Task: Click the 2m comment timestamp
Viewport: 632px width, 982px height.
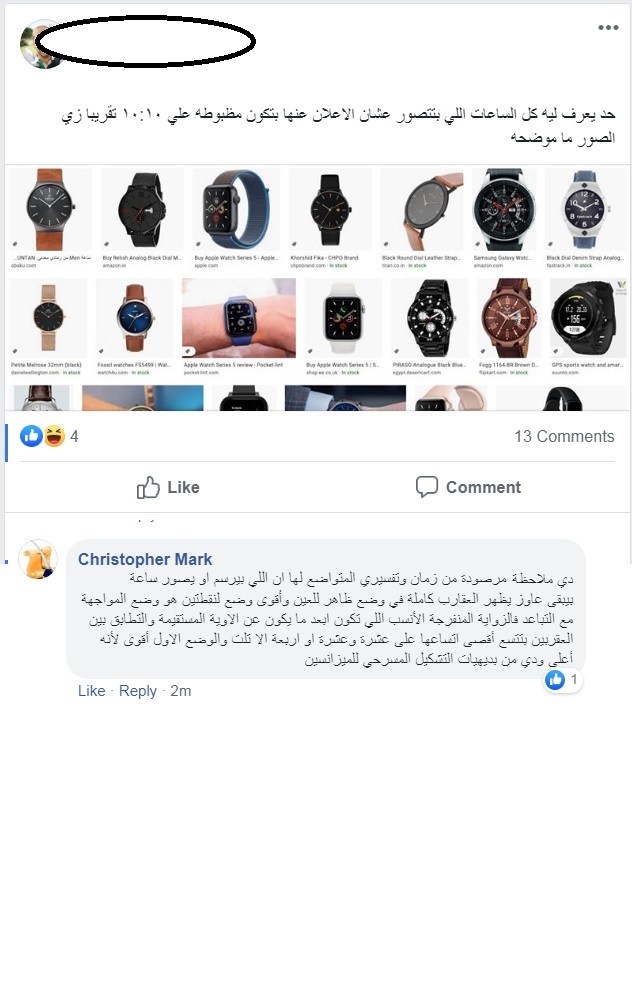Action: tap(180, 691)
